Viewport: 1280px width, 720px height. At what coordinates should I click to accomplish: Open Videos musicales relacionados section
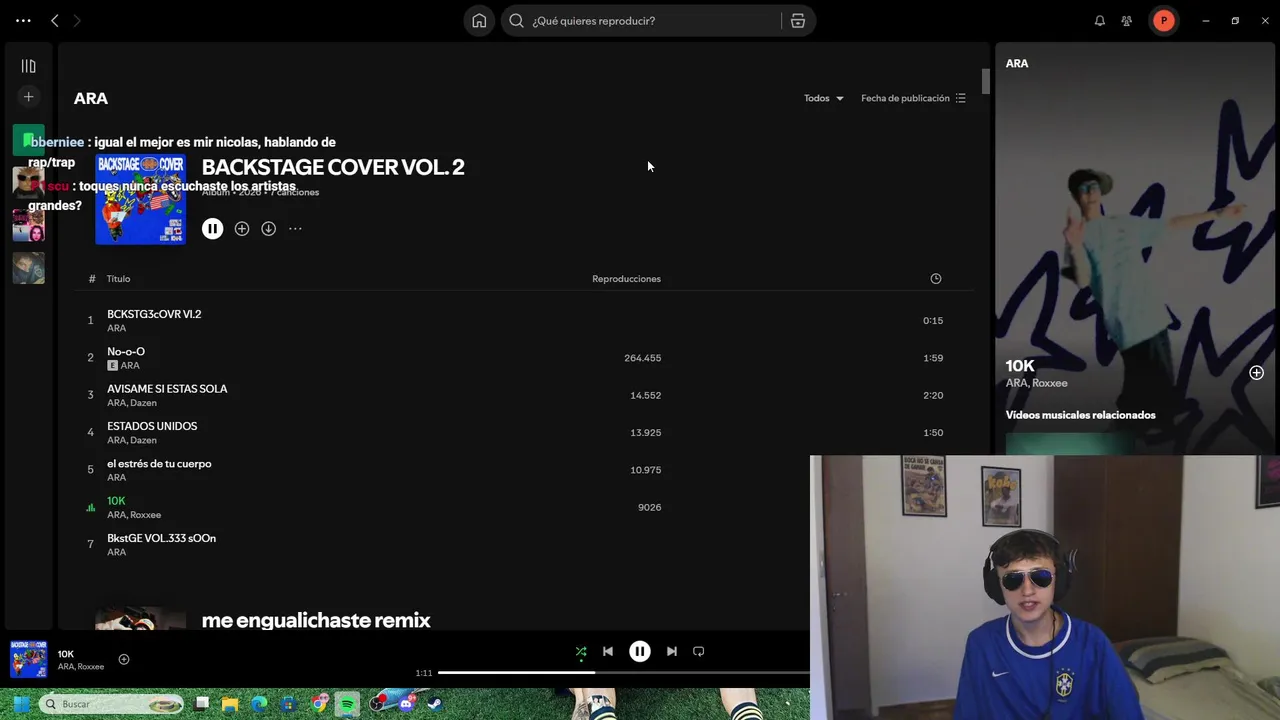click(1080, 415)
